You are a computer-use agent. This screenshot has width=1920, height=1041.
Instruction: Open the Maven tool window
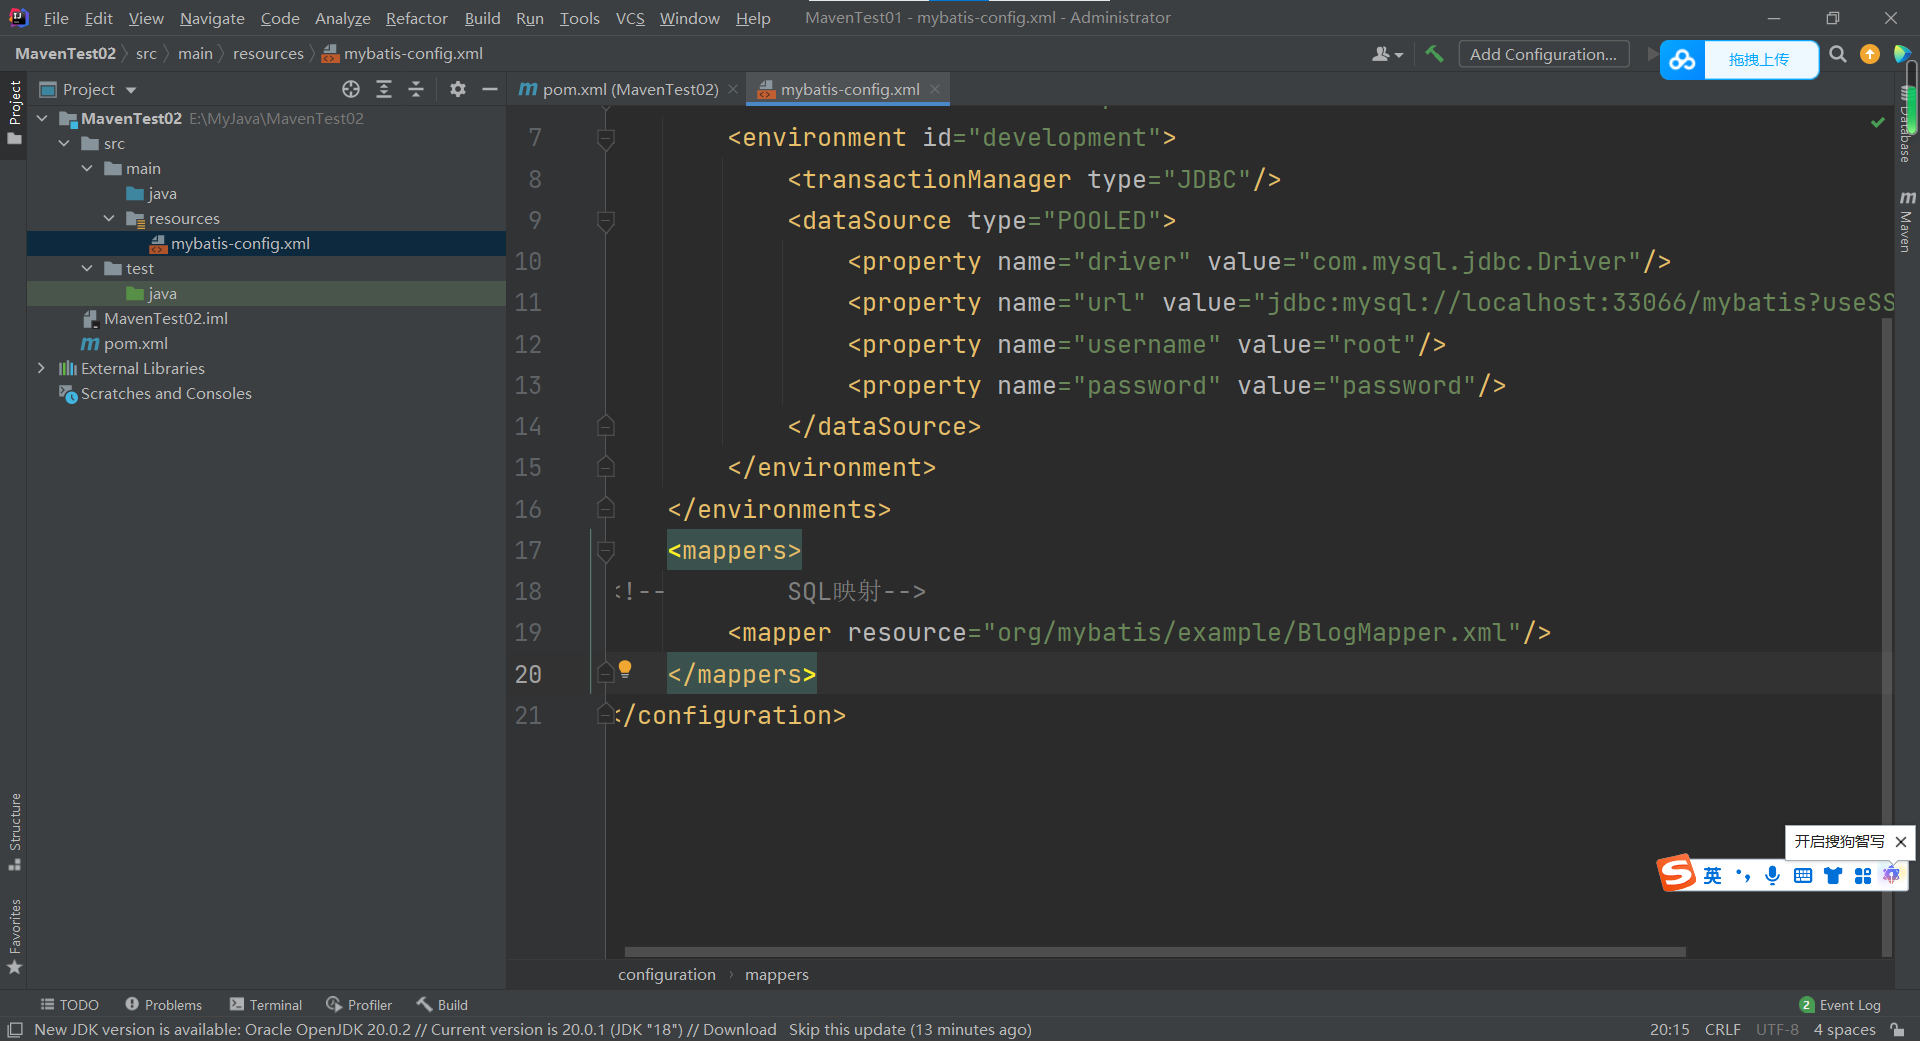coord(1906,222)
